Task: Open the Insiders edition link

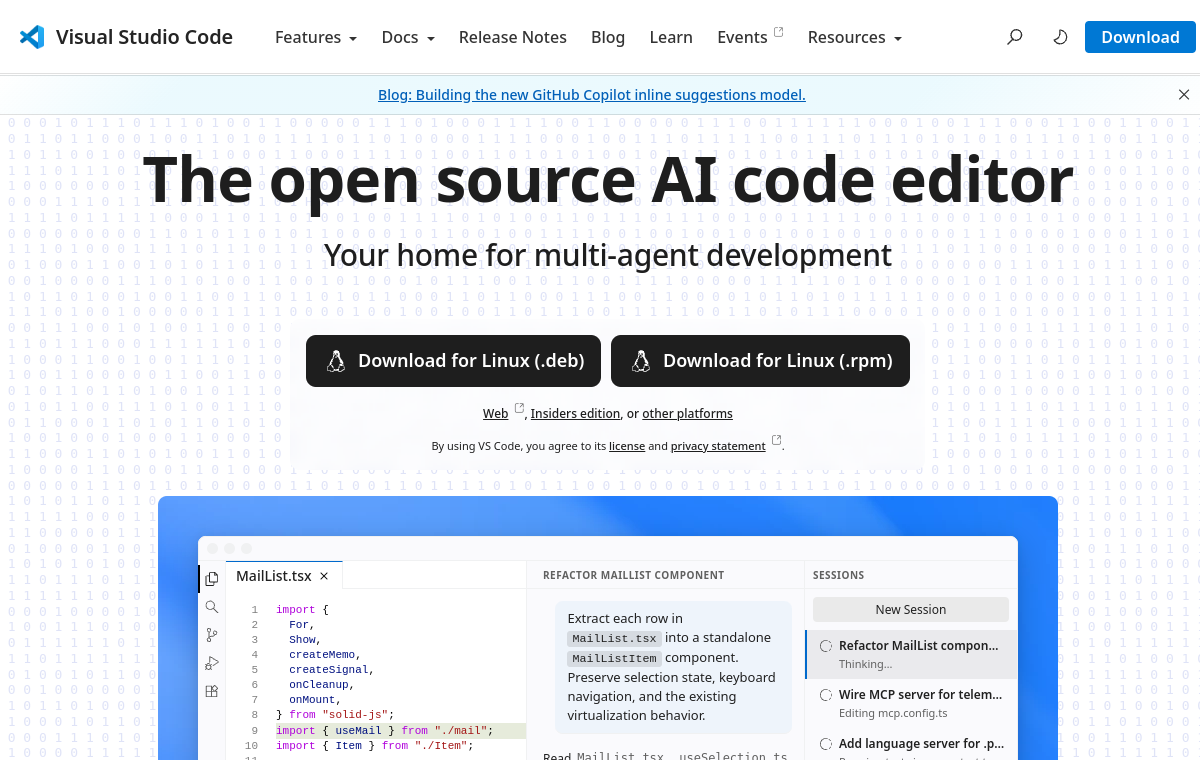Action: click(x=575, y=414)
